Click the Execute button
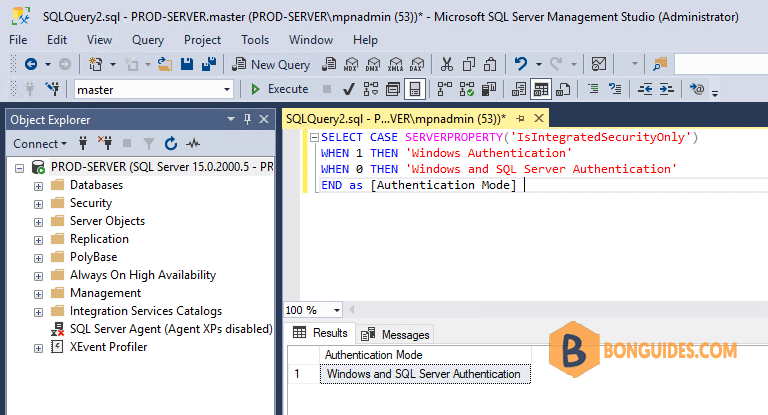 (279, 89)
